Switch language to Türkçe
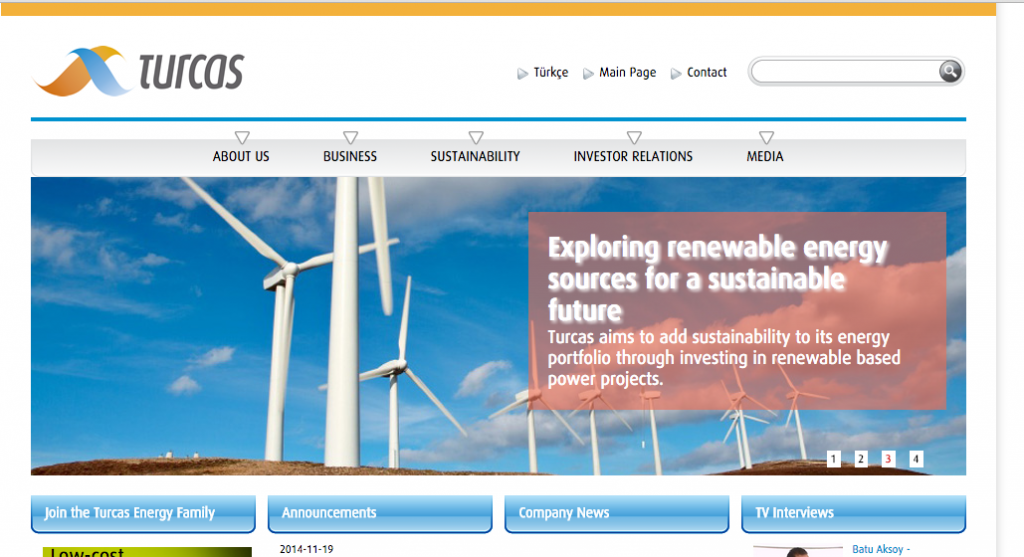Screen dimensions: 1024x557 [551, 72]
